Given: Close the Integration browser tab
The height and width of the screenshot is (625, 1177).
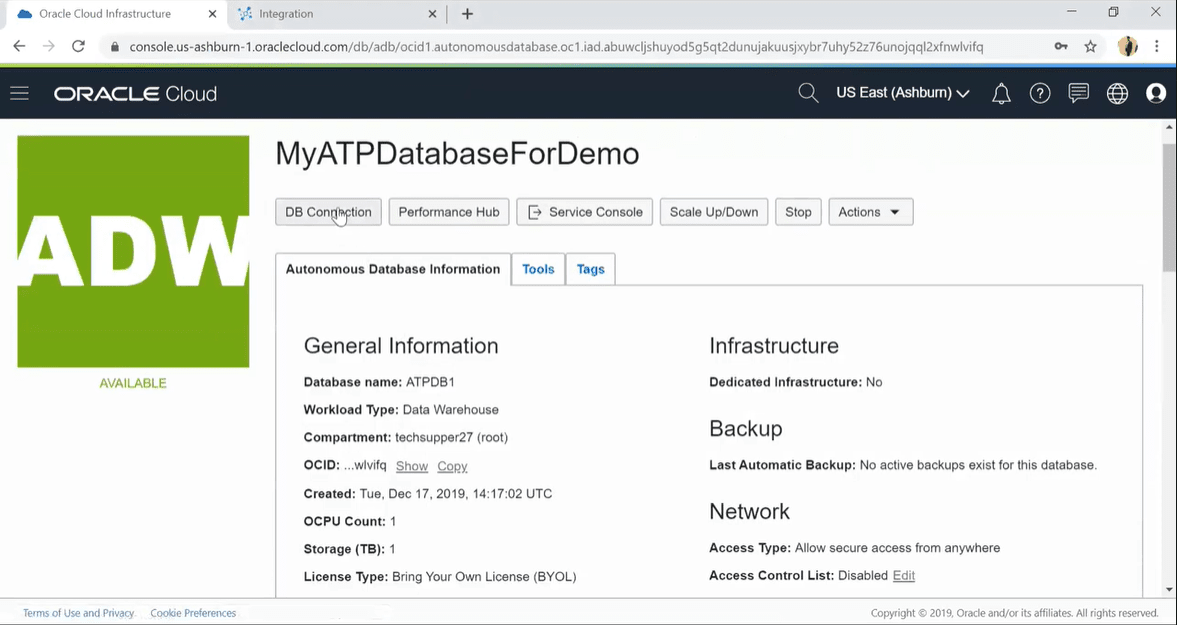Looking at the screenshot, I should 432,14.
